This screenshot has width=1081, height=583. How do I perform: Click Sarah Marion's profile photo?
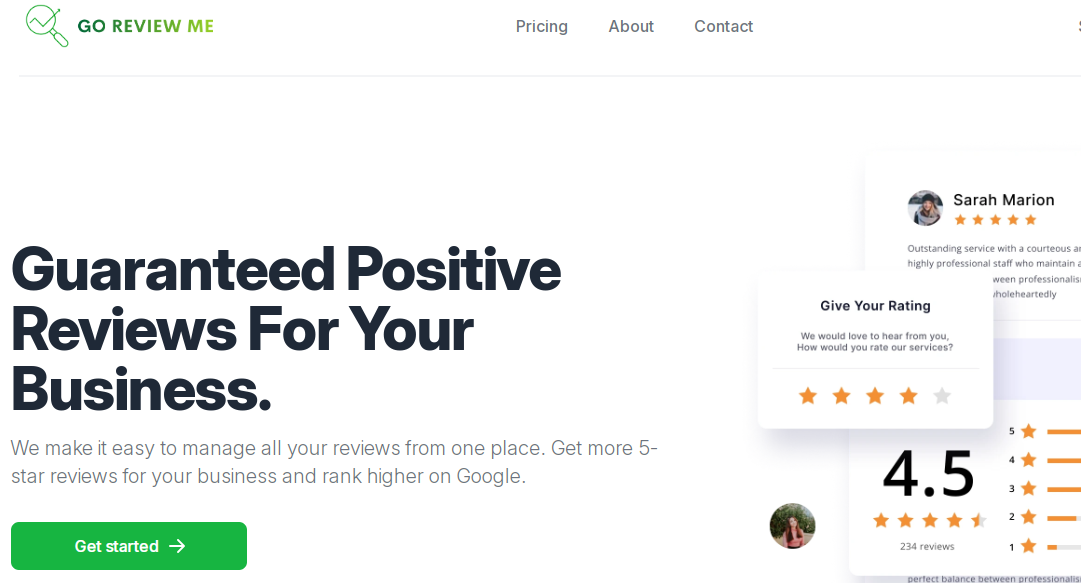tap(924, 207)
